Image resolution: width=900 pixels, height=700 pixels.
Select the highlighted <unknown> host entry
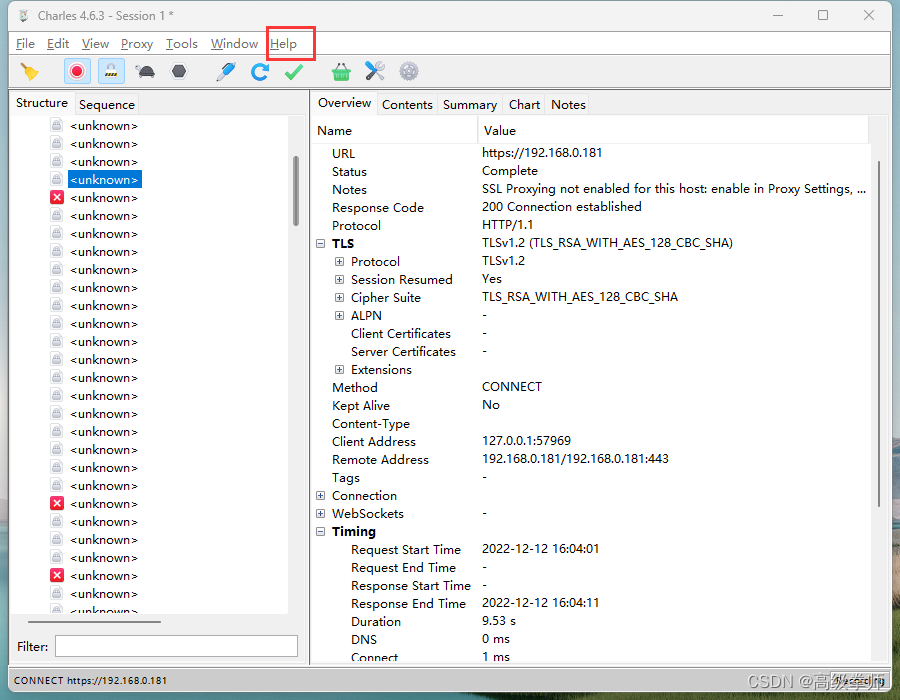[104, 180]
